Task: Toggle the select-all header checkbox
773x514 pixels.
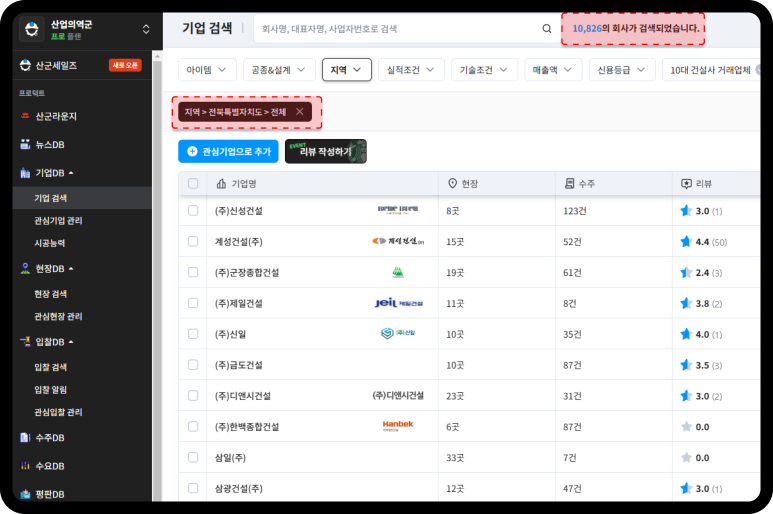Action: (193, 183)
